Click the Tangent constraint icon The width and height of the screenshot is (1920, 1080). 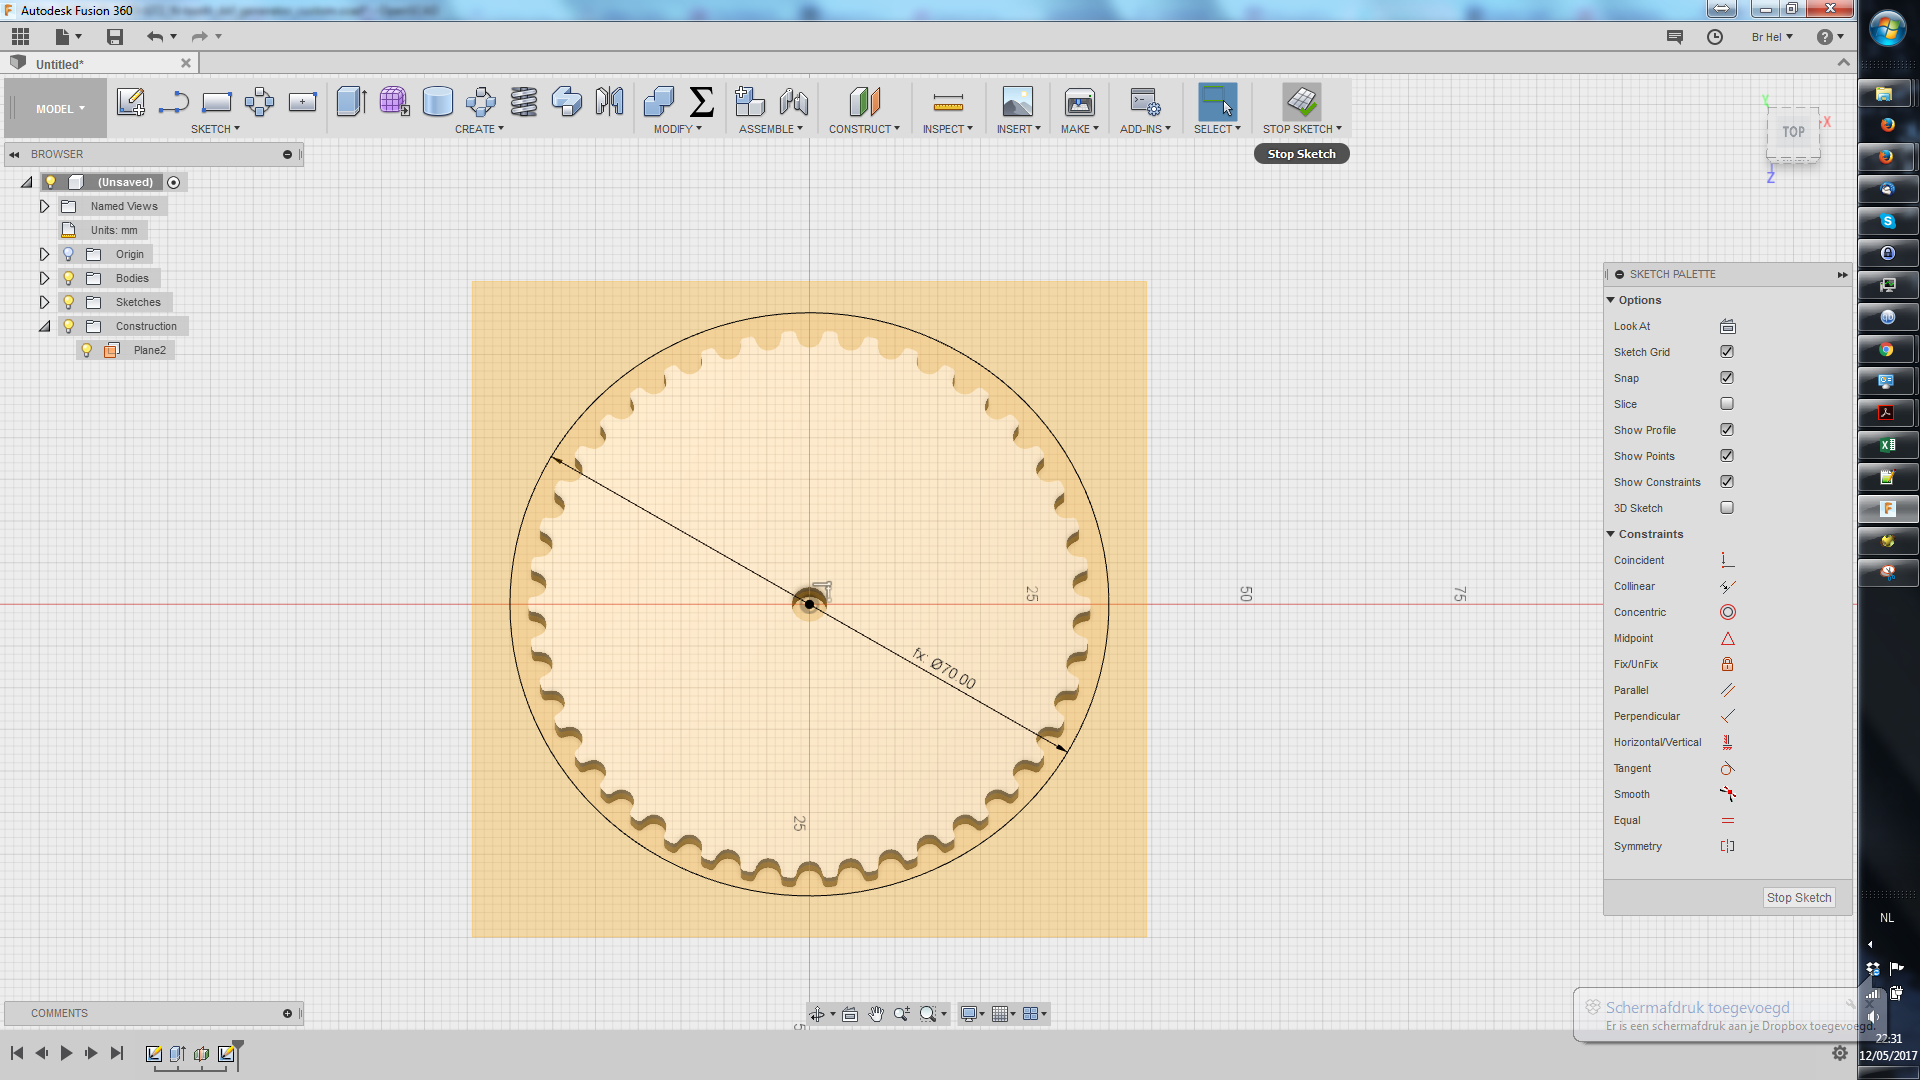coord(1727,768)
